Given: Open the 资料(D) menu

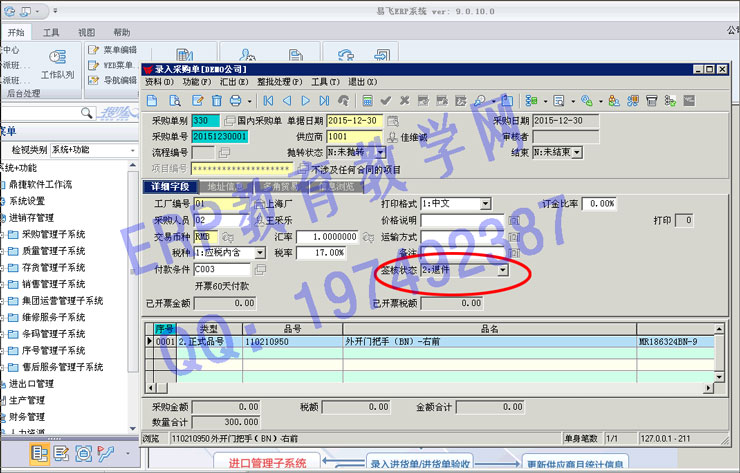Looking at the screenshot, I should pos(159,82).
